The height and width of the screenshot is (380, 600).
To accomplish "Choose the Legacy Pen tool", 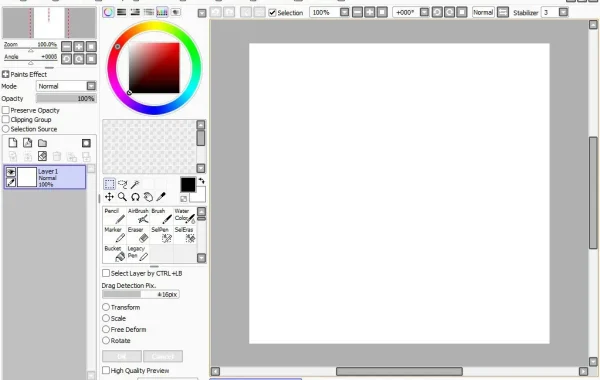I will click(138, 253).
